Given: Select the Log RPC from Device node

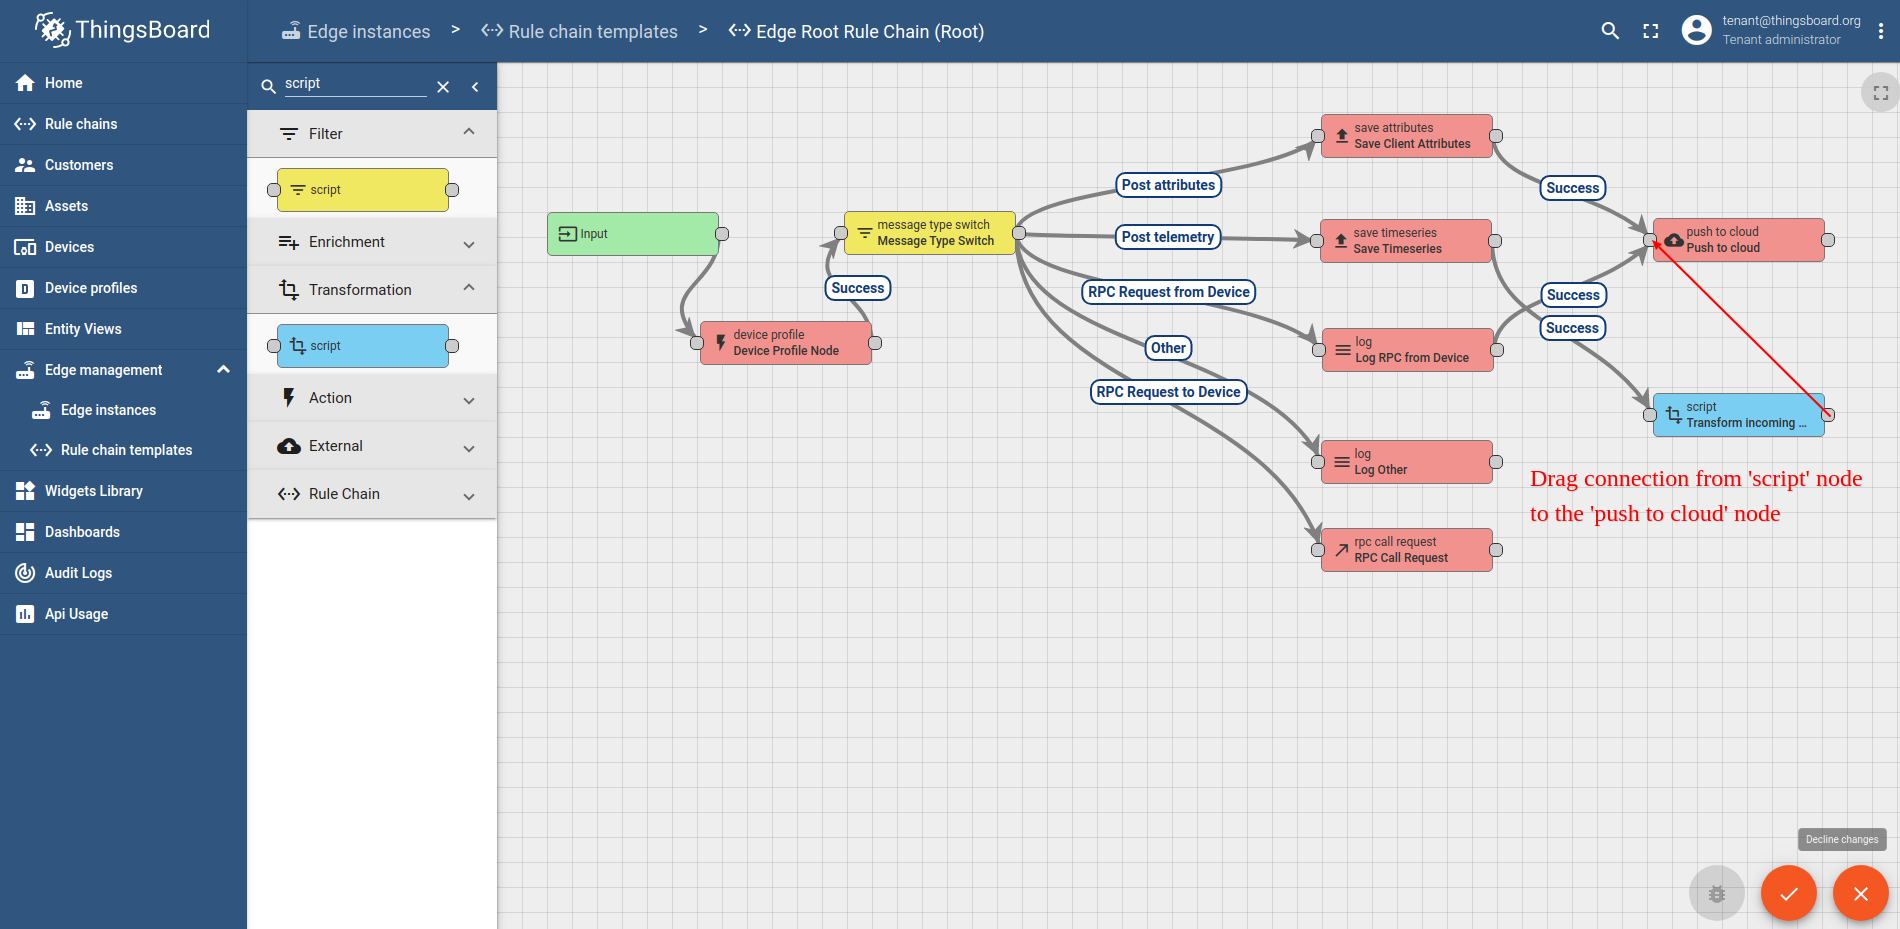Looking at the screenshot, I should coord(1408,350).
